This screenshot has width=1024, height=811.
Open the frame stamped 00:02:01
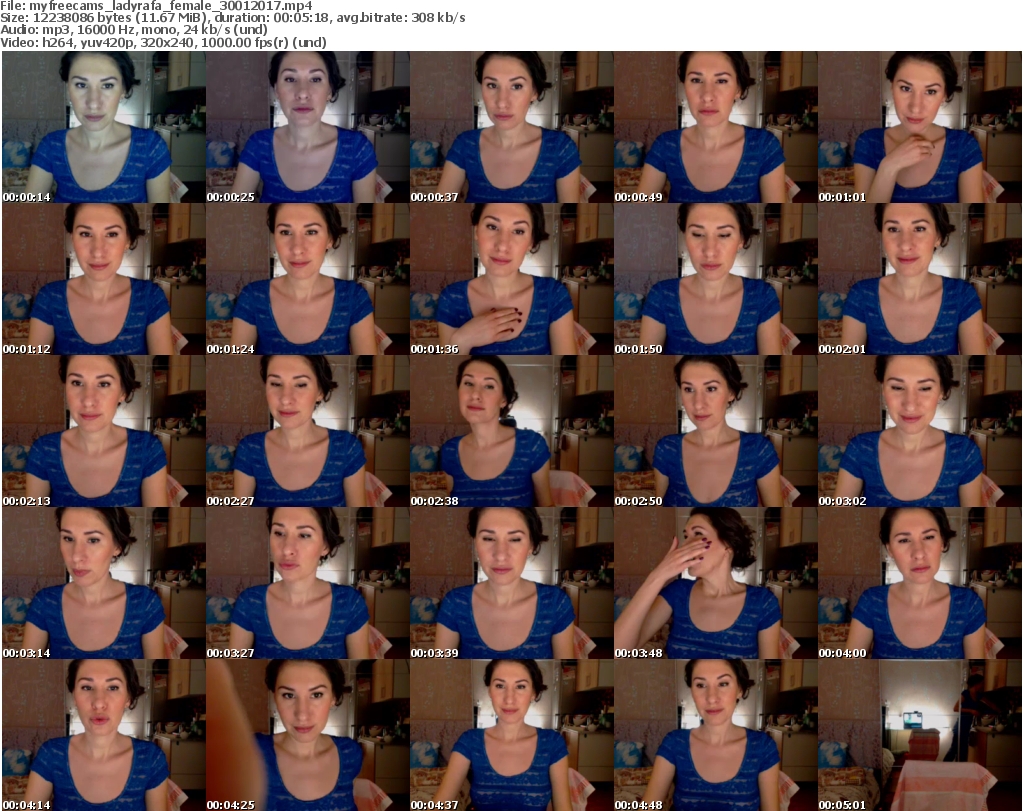click(920, 279)
